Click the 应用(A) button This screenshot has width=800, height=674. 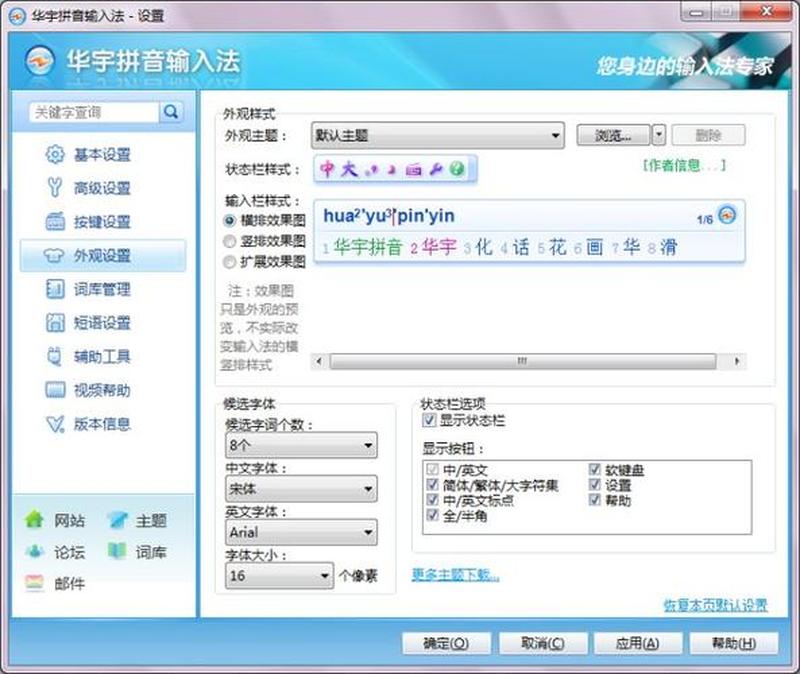click(x=638, y=643)
